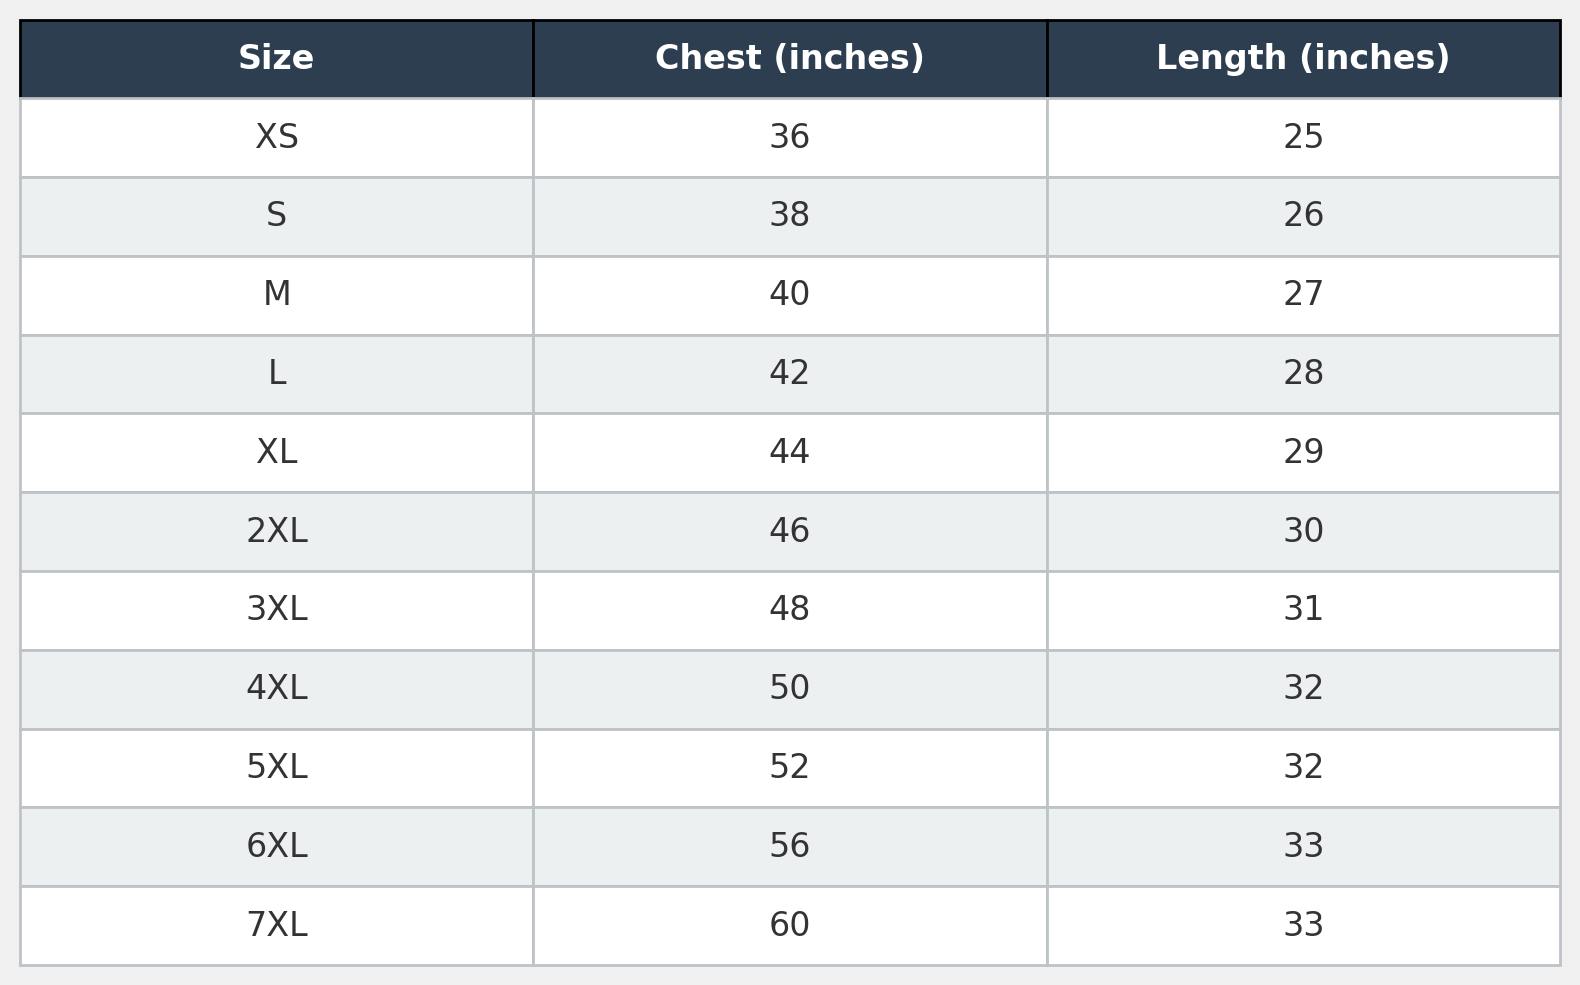Select the L size cell
Image resolution: width=1580 pixels, height=985 pixels.
click(x=276, y=374)
